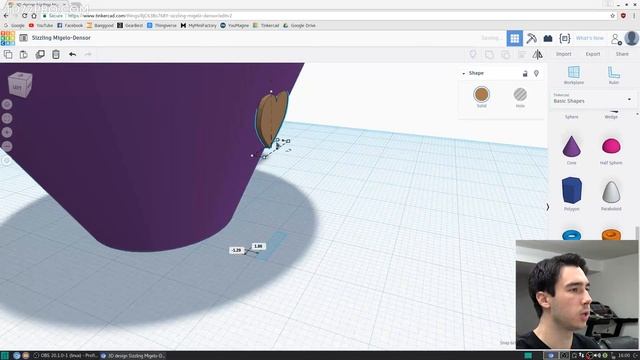Open the What's New link
Screen dimensions: 640x360
[x=589, y=38]
